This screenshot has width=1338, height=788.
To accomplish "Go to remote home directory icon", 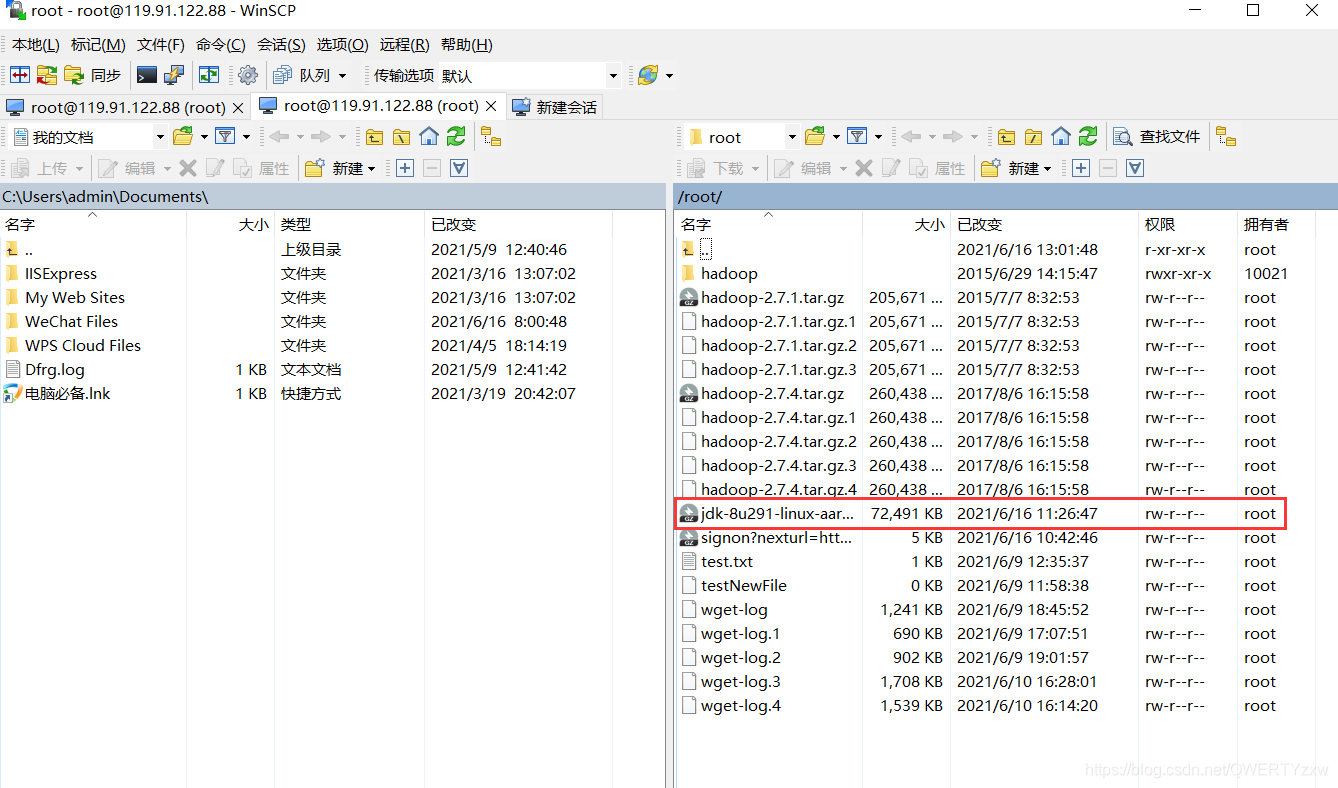I will (1061, 136).
